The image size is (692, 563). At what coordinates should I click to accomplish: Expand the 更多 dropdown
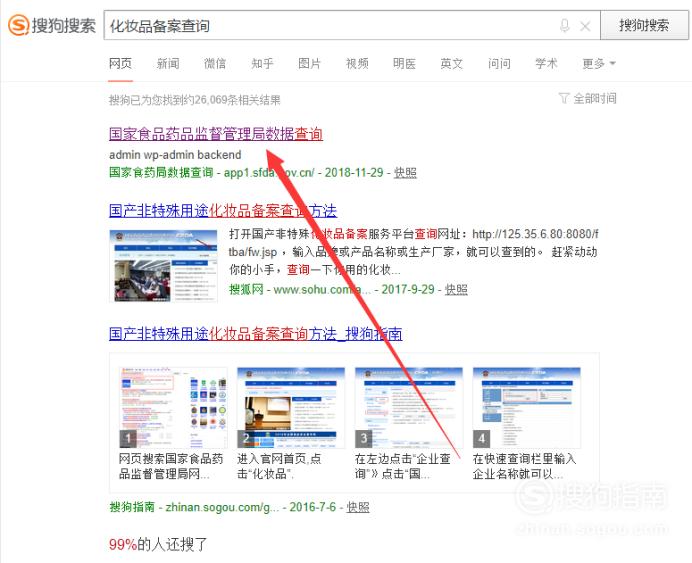(x=598, y=64)
